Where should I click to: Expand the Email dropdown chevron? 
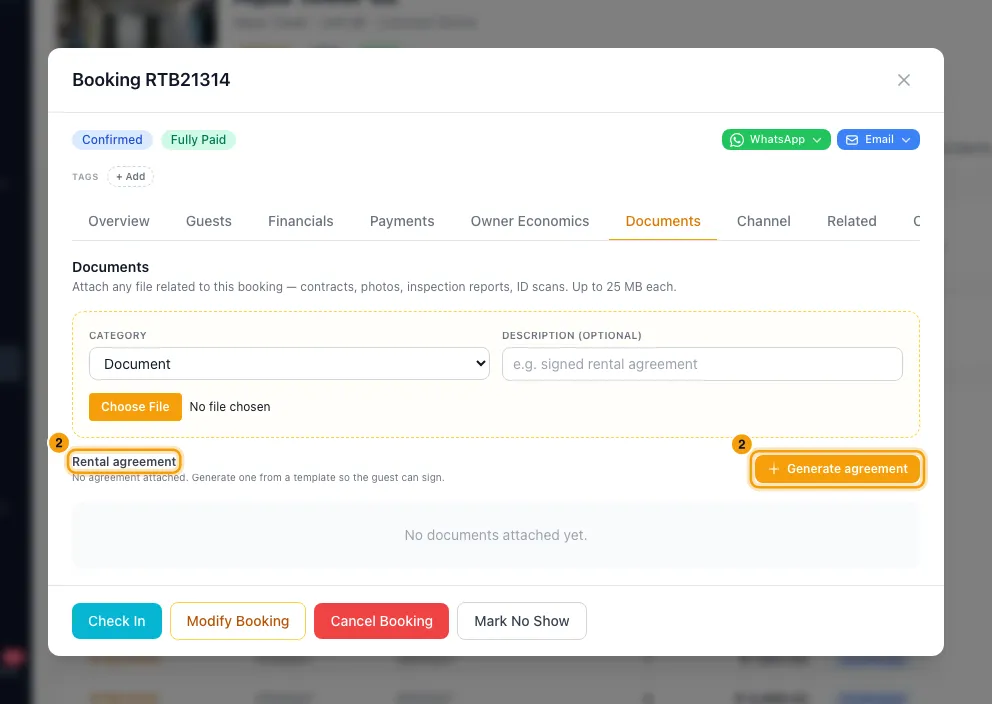[905, 140]
